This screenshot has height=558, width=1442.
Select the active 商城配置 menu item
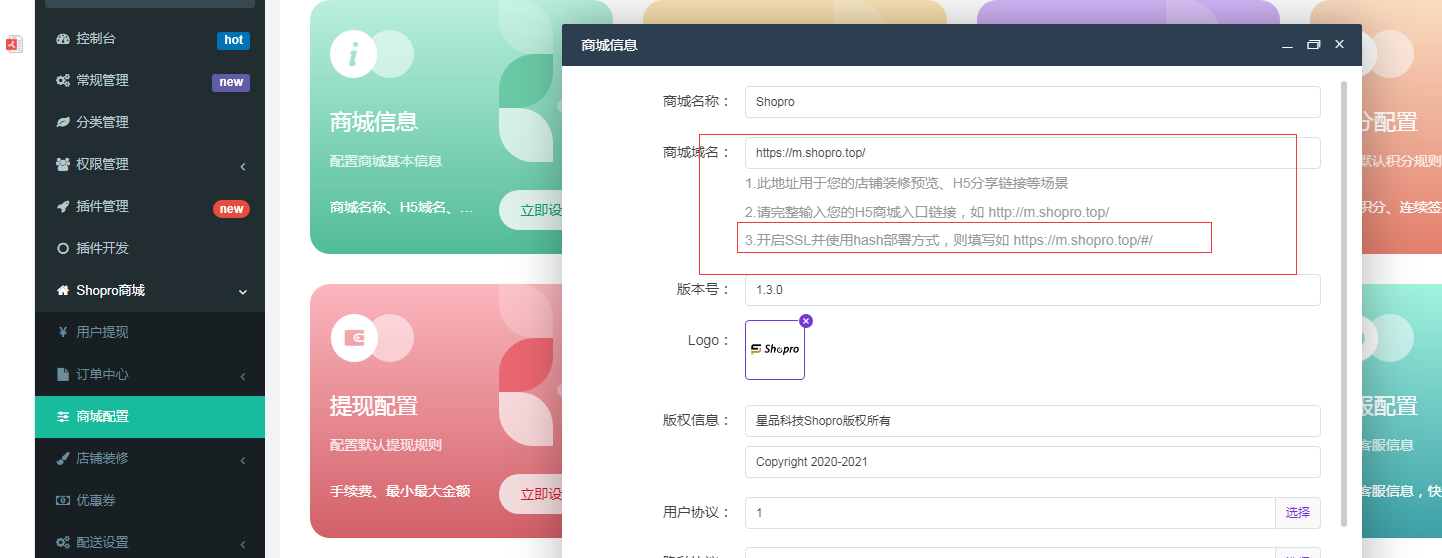tap(150, 417)
